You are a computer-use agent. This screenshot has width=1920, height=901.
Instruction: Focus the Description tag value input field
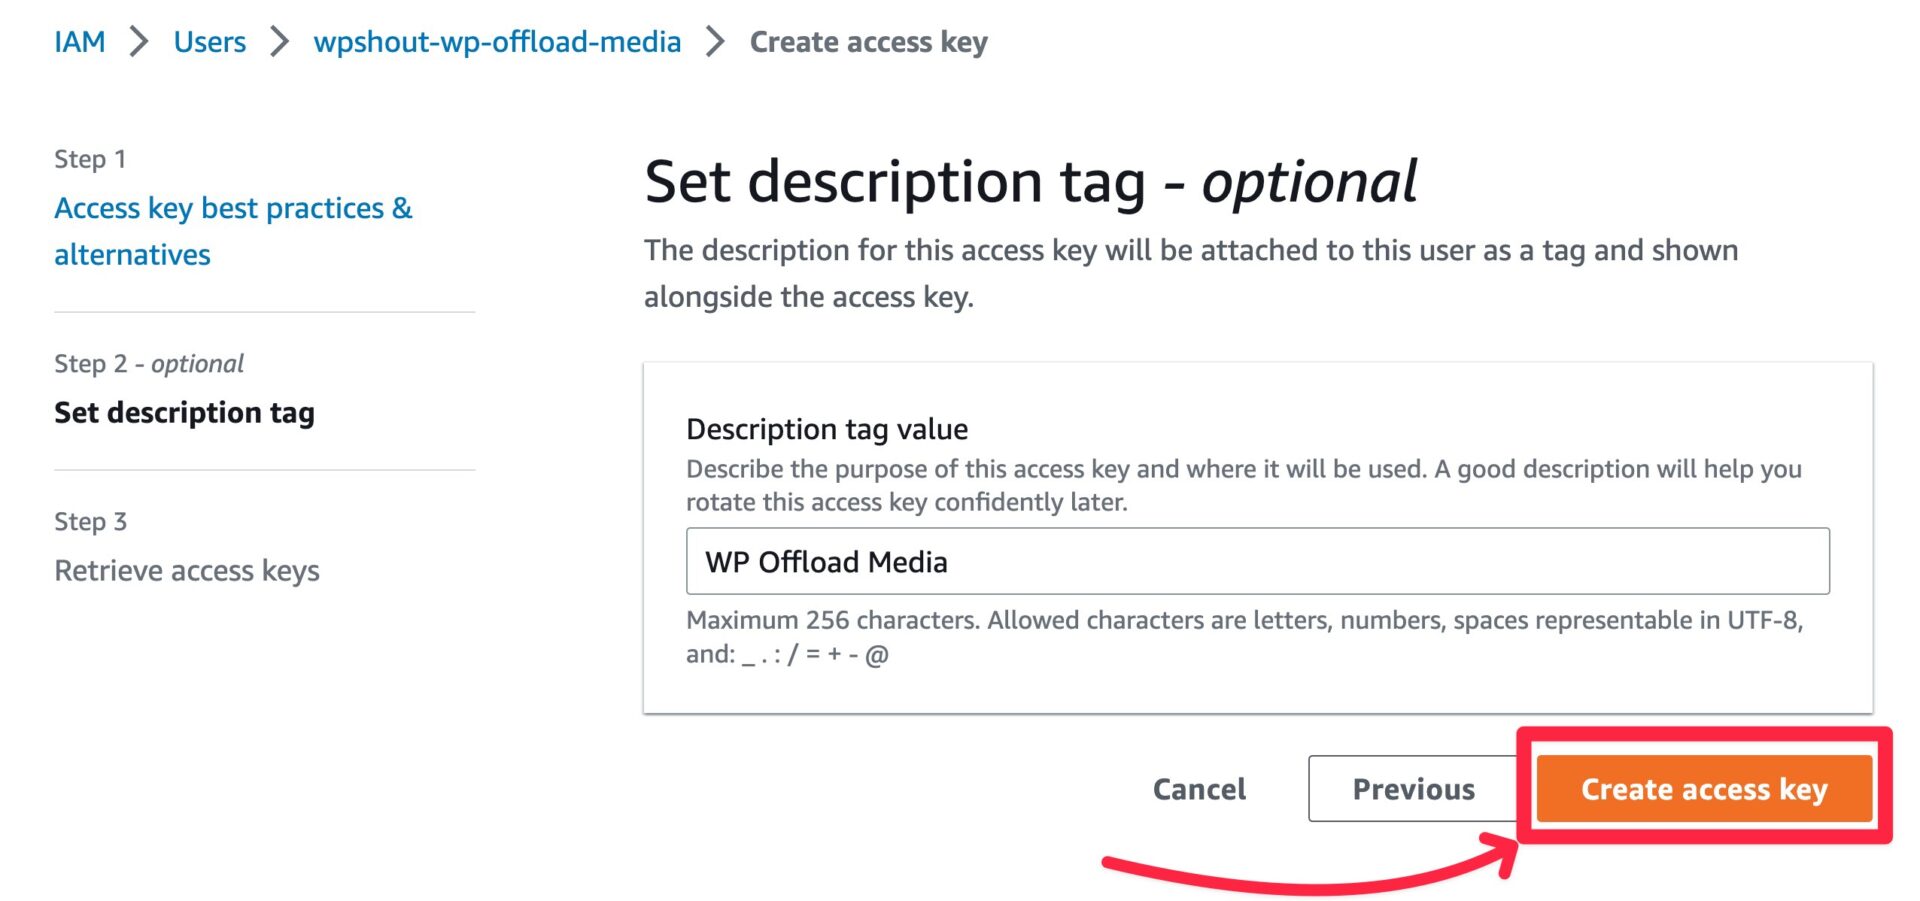click(1255, 561)
